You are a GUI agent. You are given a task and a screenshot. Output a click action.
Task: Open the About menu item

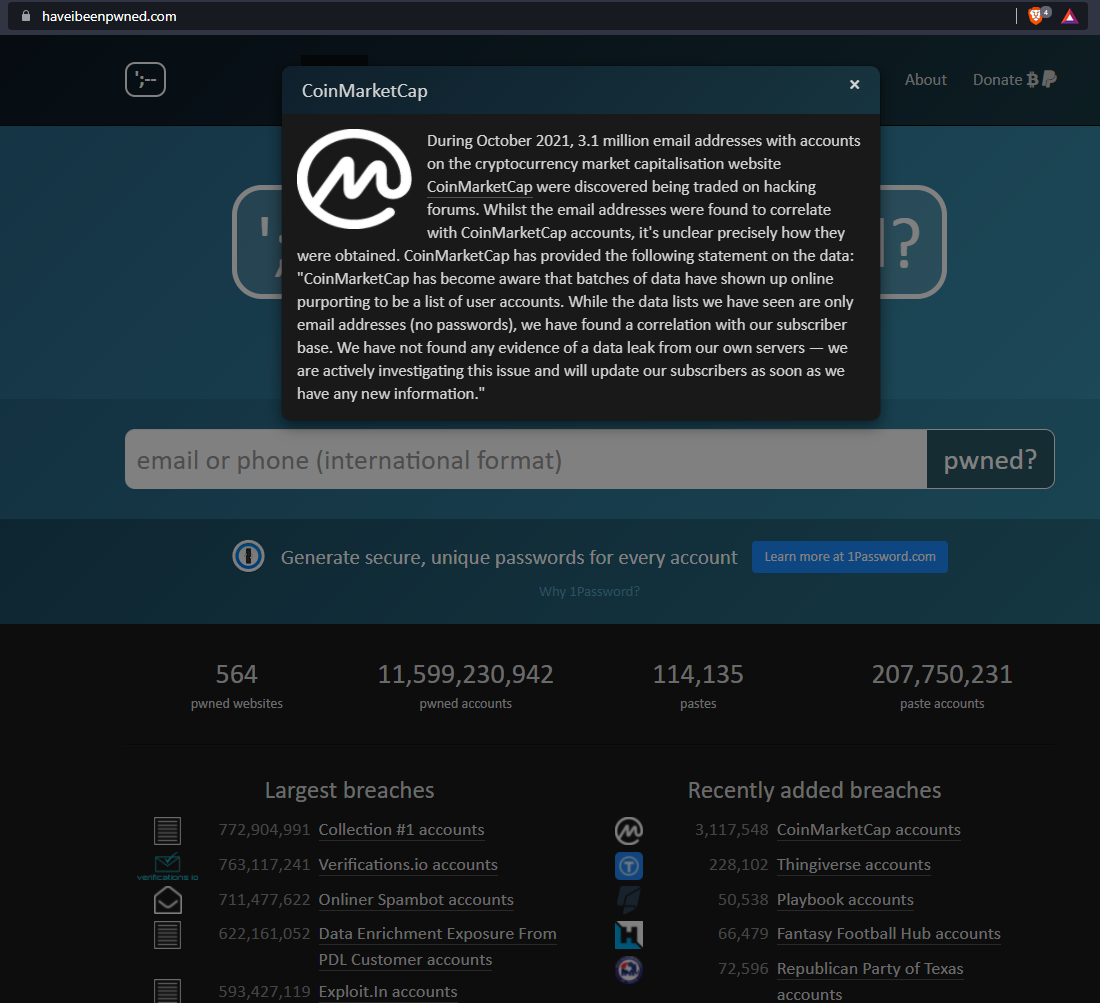pos(925,80)
